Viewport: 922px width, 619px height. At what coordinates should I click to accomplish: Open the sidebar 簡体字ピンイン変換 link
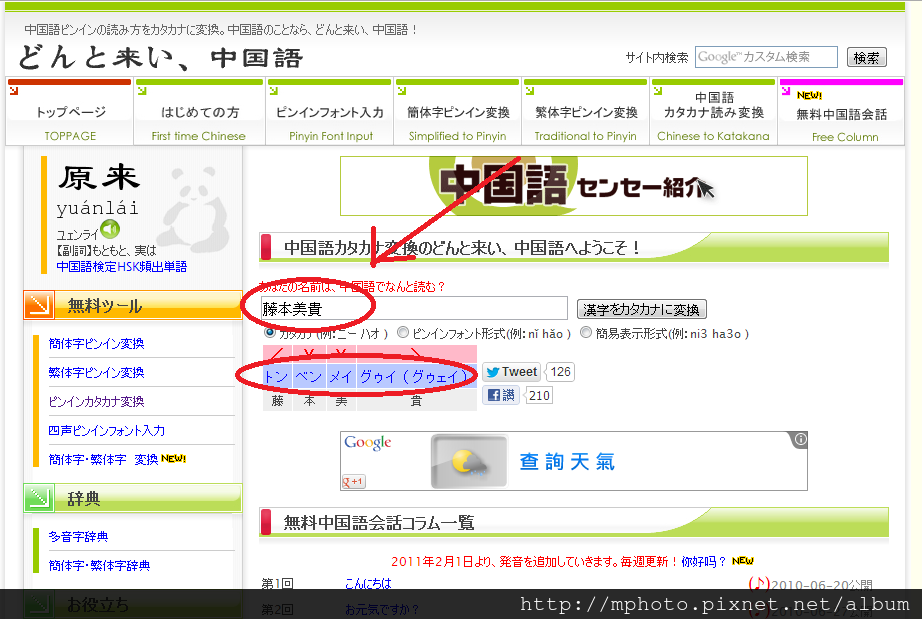pos(96,343)
